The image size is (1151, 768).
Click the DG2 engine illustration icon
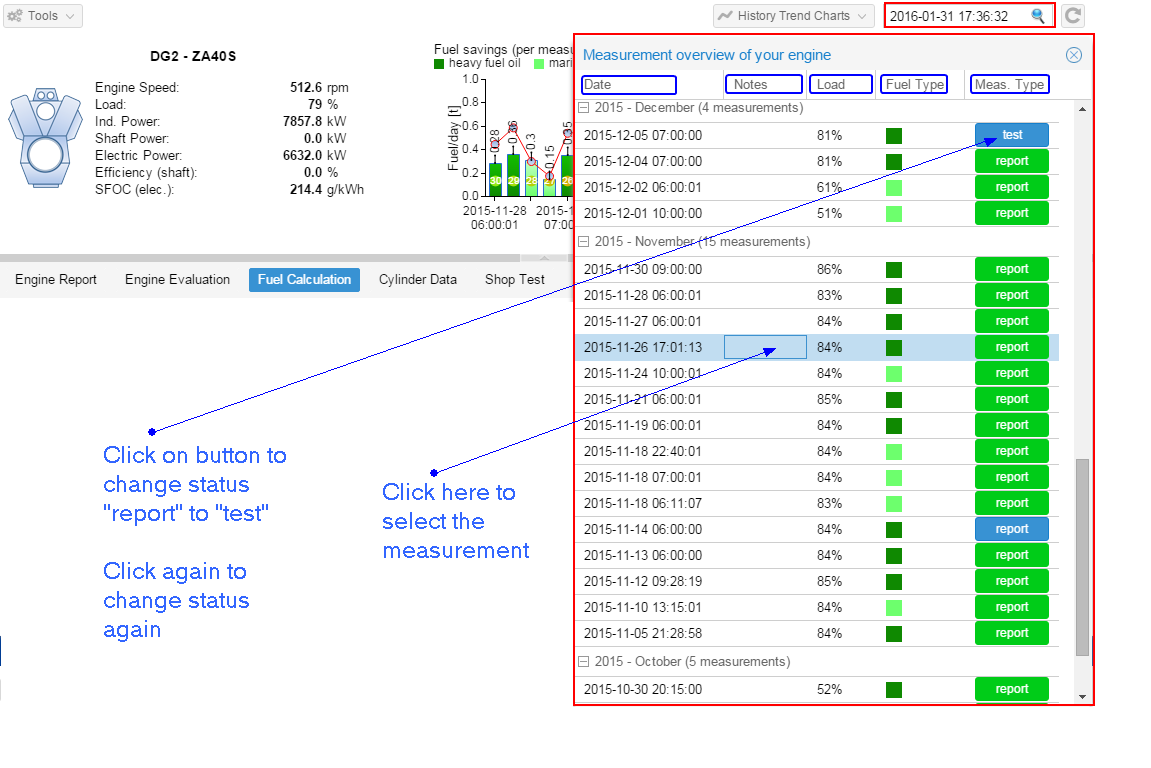point(44,135)
